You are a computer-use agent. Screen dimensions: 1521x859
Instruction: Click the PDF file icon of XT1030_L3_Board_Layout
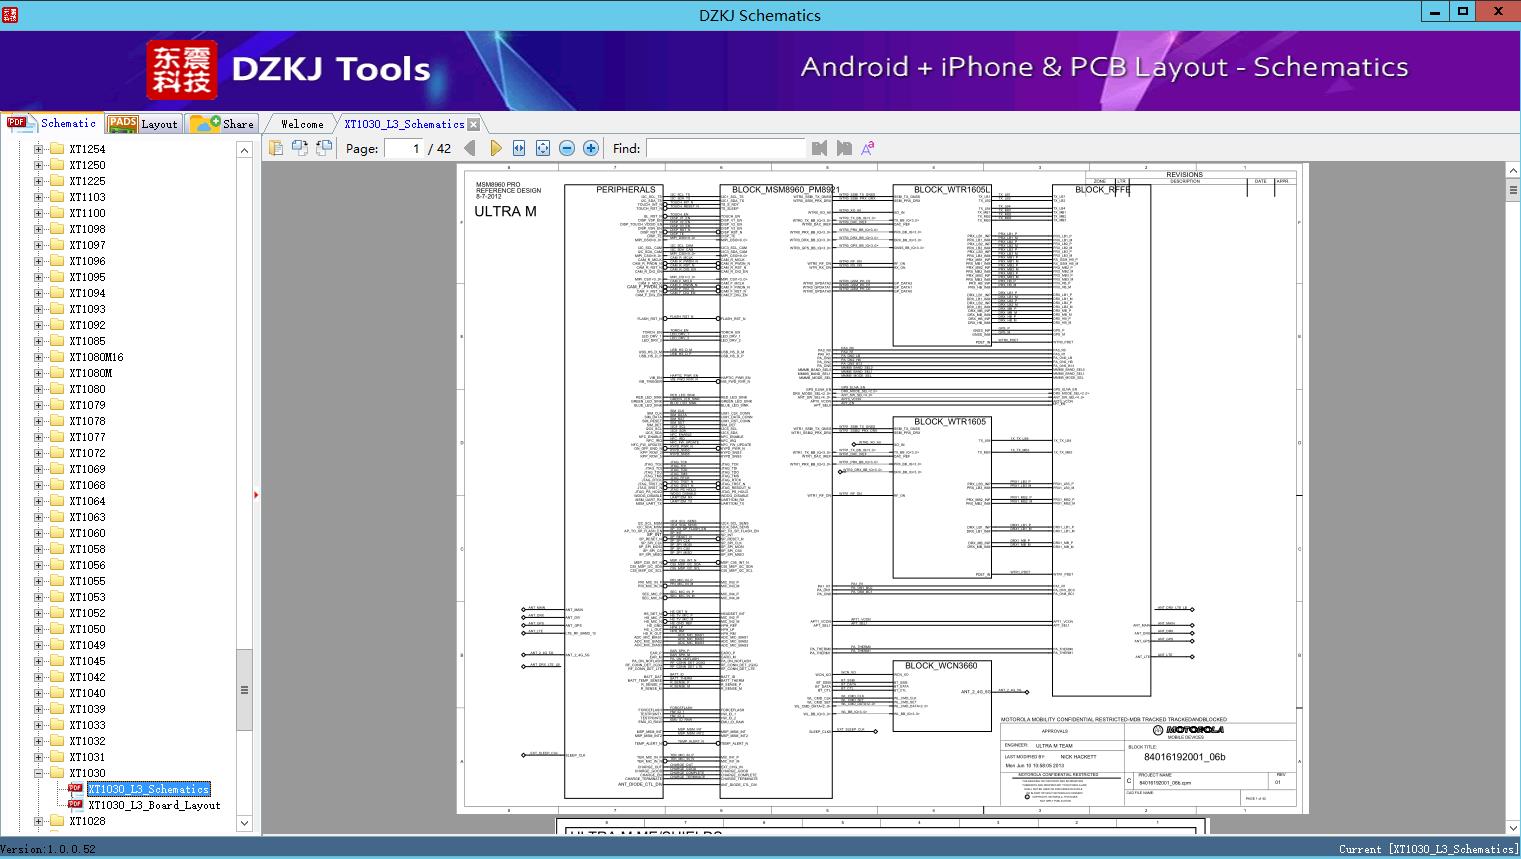point(75,805)
